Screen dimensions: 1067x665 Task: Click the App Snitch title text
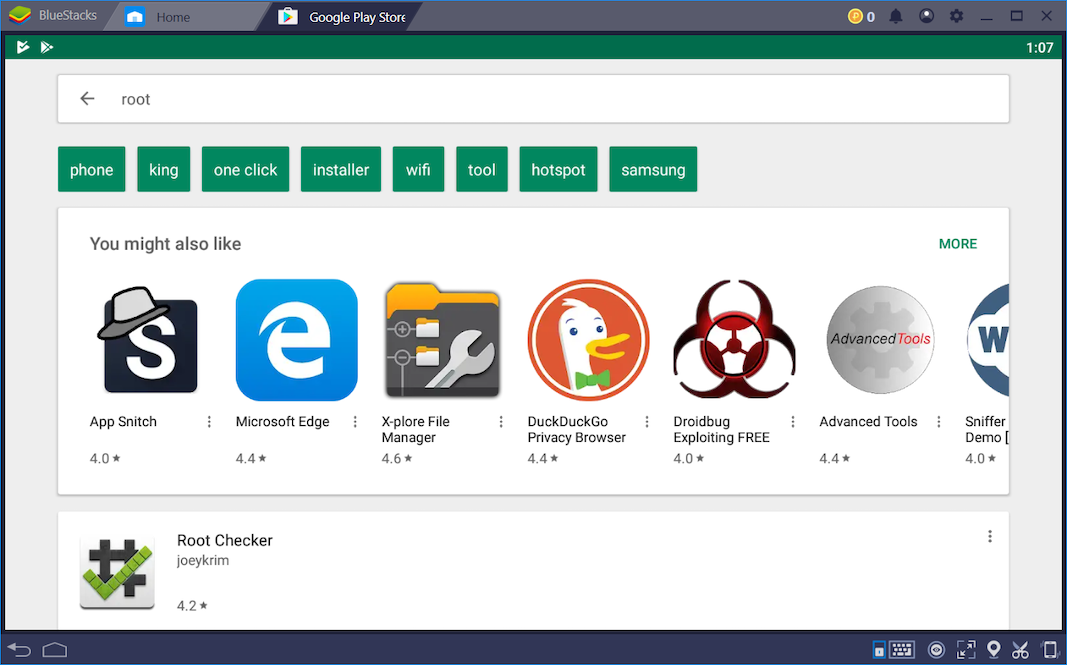tap(123, 422)
